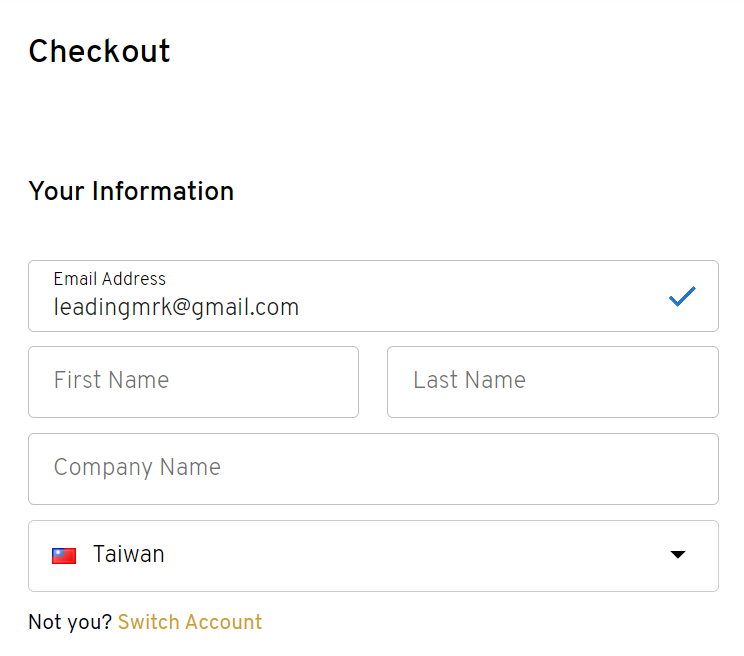Select the Company Name input box
The height and width of the screenshot is (656, 744).
click(373, 469)
